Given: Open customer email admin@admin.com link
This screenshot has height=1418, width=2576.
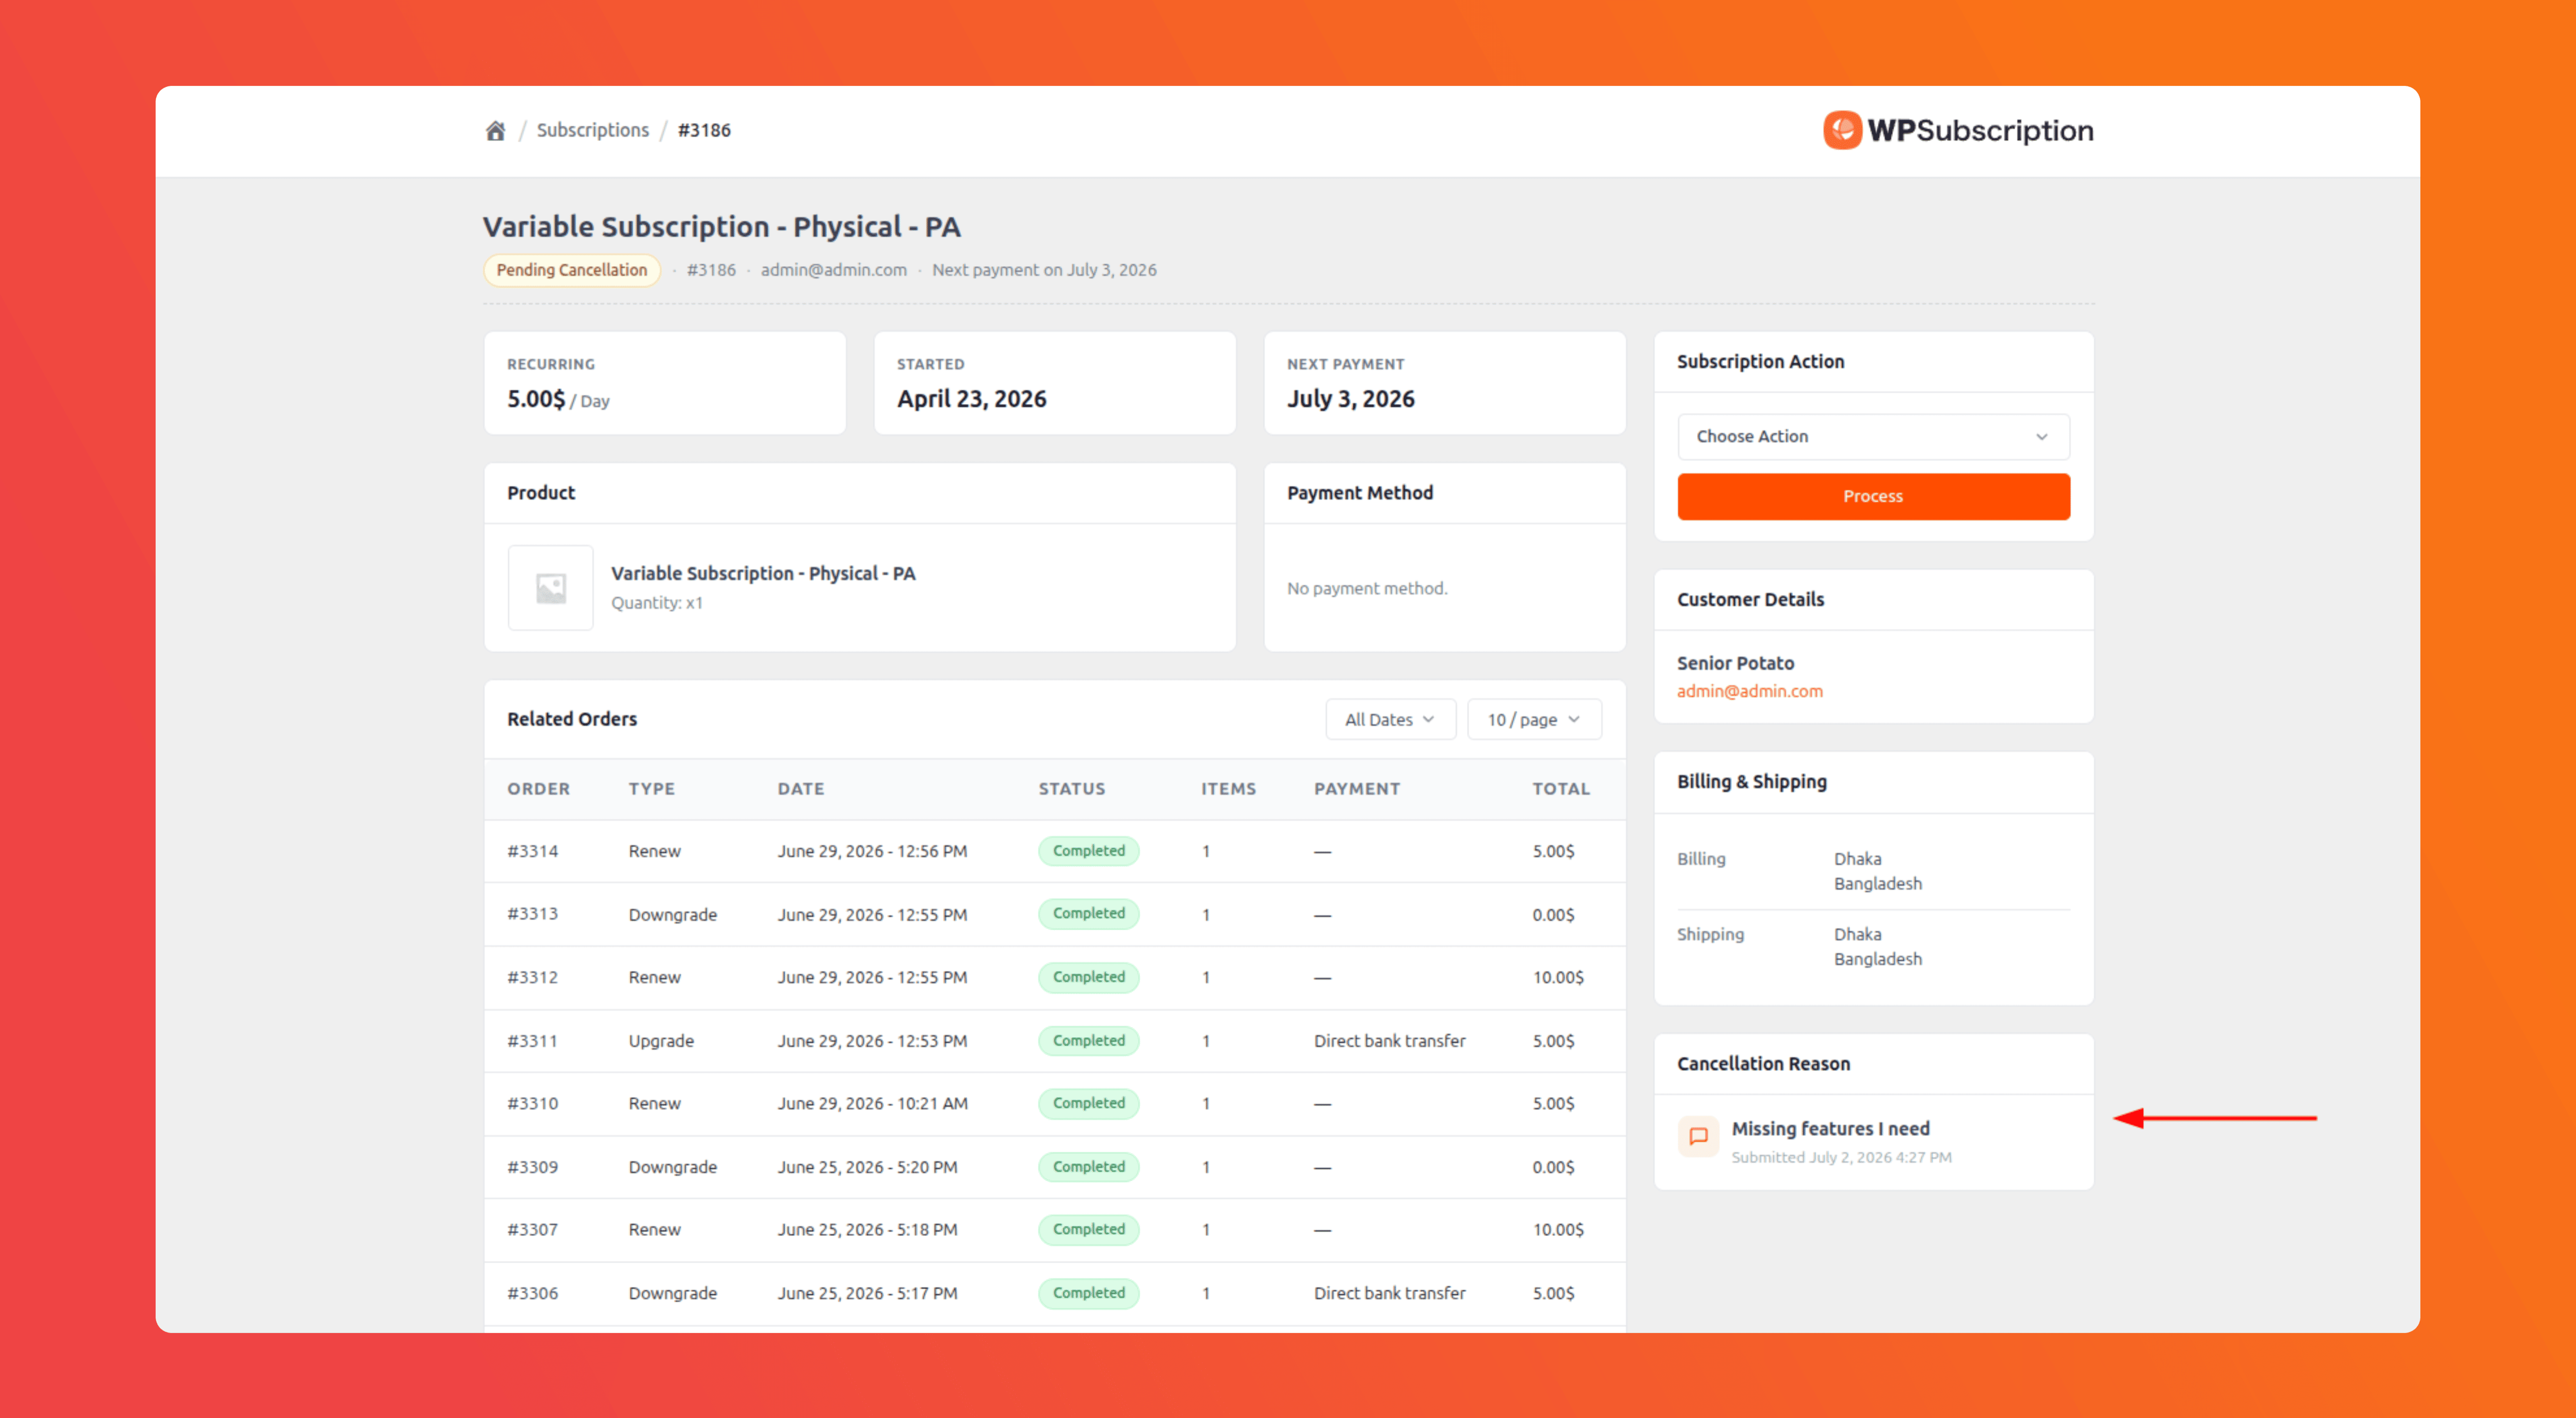Looking at the screenshot, I should 1749,691.
